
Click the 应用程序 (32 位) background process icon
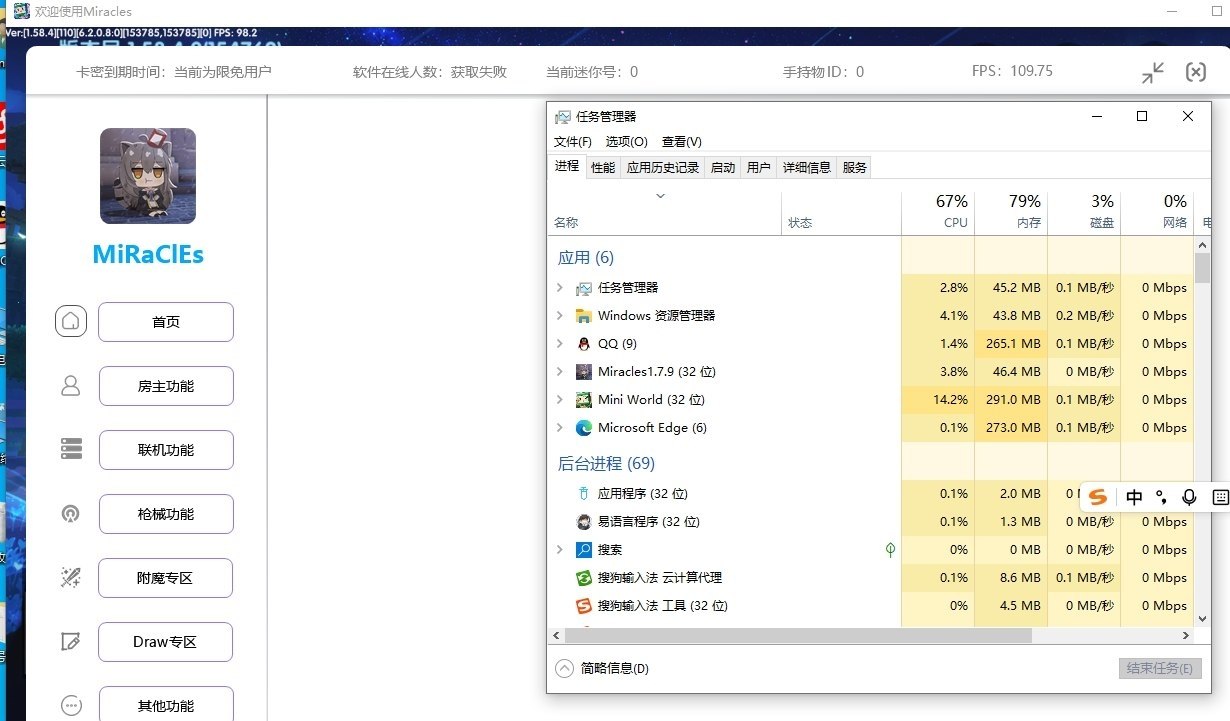tap(584, 494)
